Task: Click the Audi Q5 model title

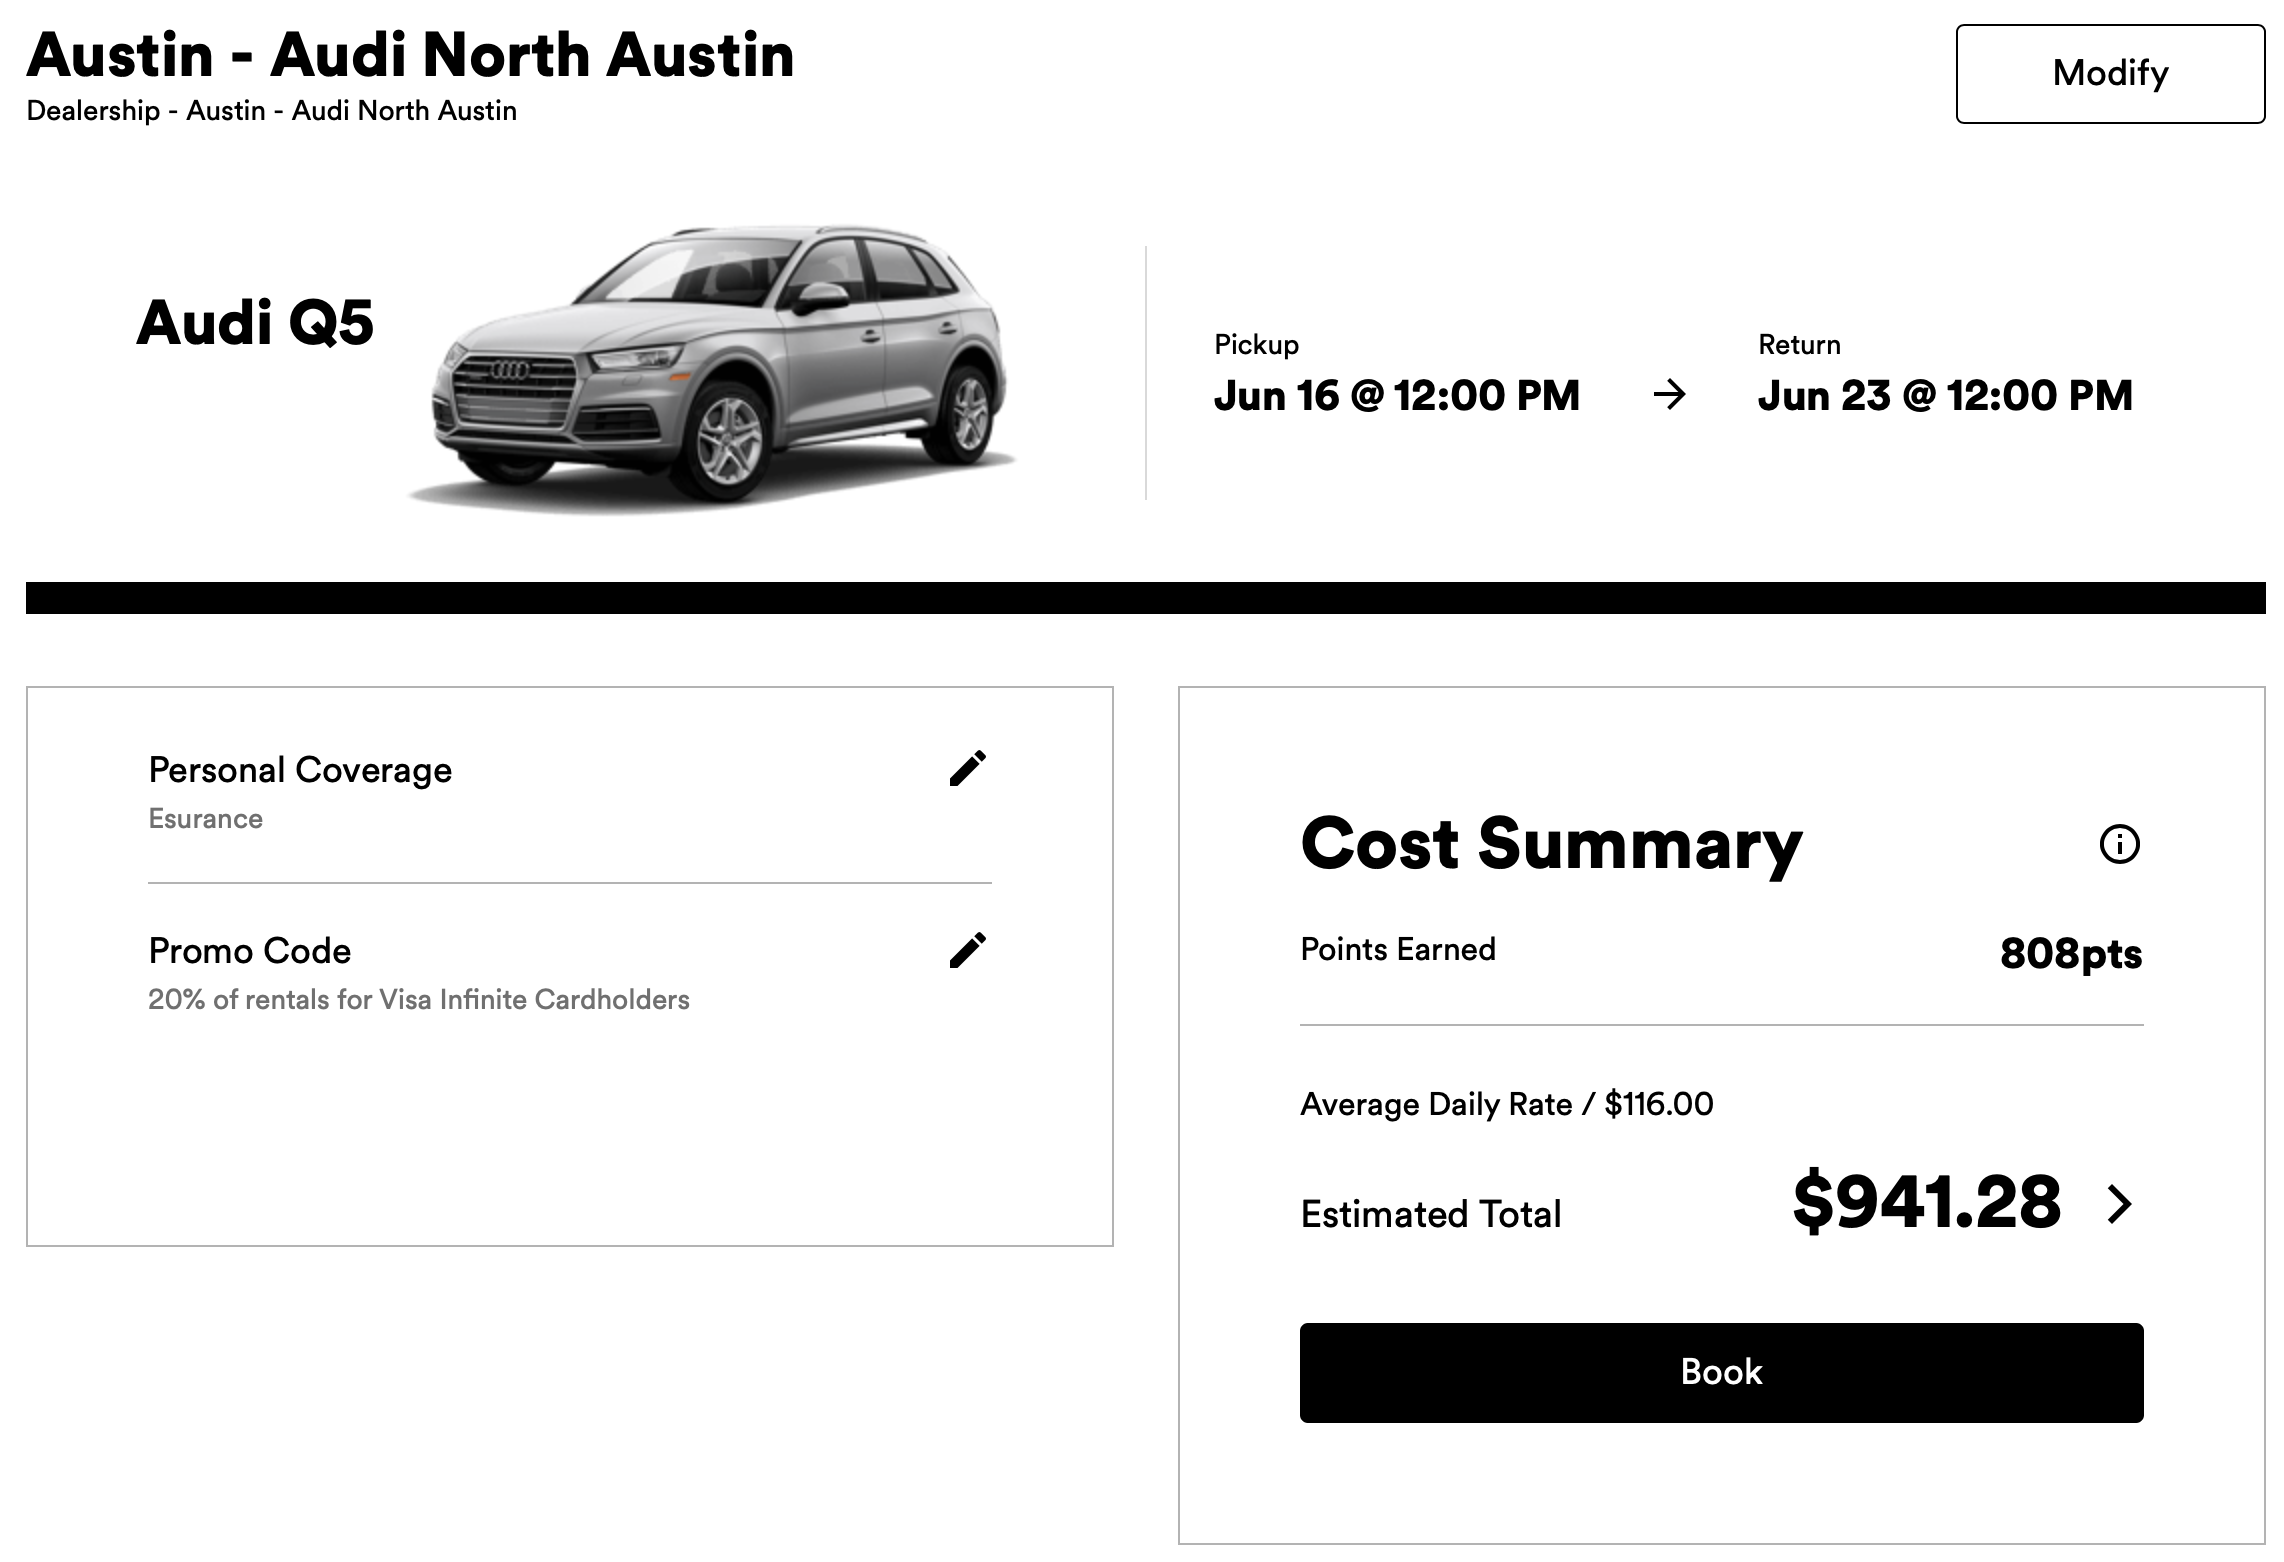Action: (x=255, y=322)
